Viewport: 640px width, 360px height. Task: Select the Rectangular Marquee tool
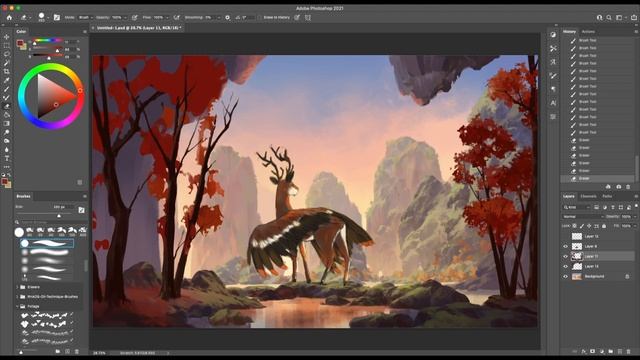[7, 46]
